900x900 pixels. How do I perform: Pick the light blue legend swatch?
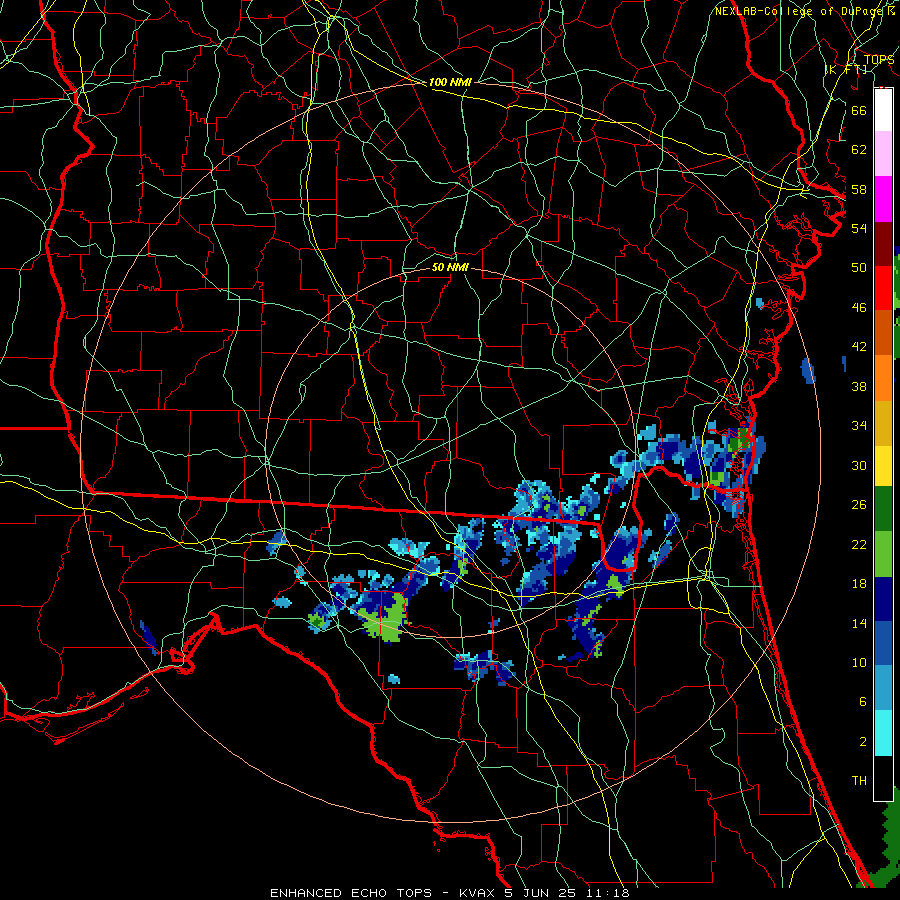coord(883,688)
